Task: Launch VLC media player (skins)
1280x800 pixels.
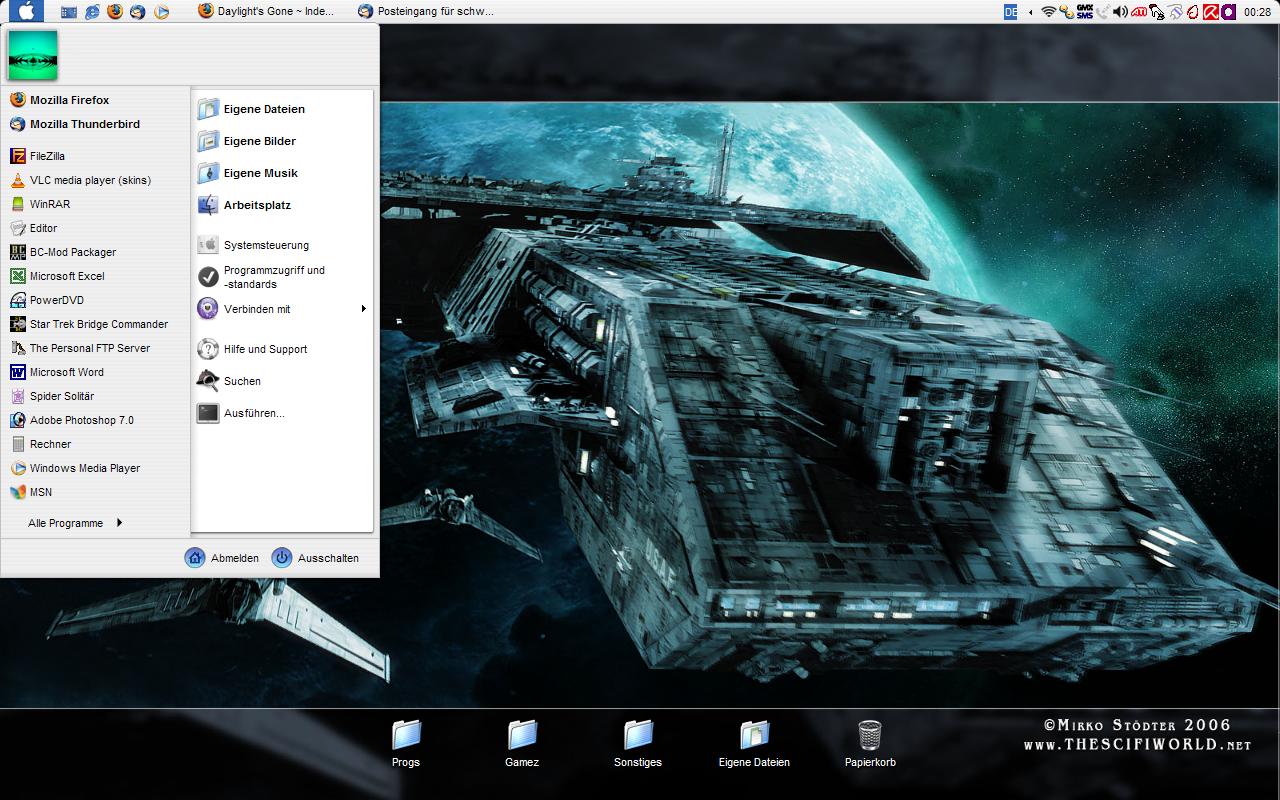Action: click(x=89, y=180)
